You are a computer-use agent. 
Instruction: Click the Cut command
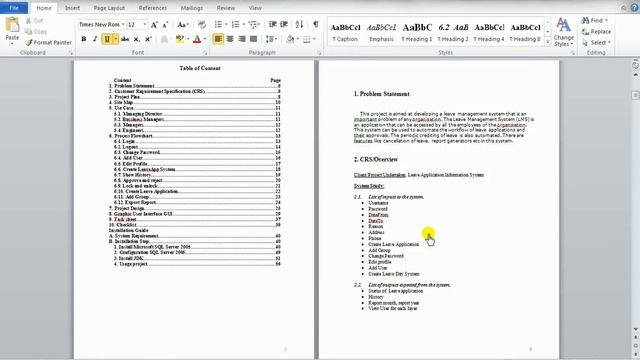[x=34, y=20]
